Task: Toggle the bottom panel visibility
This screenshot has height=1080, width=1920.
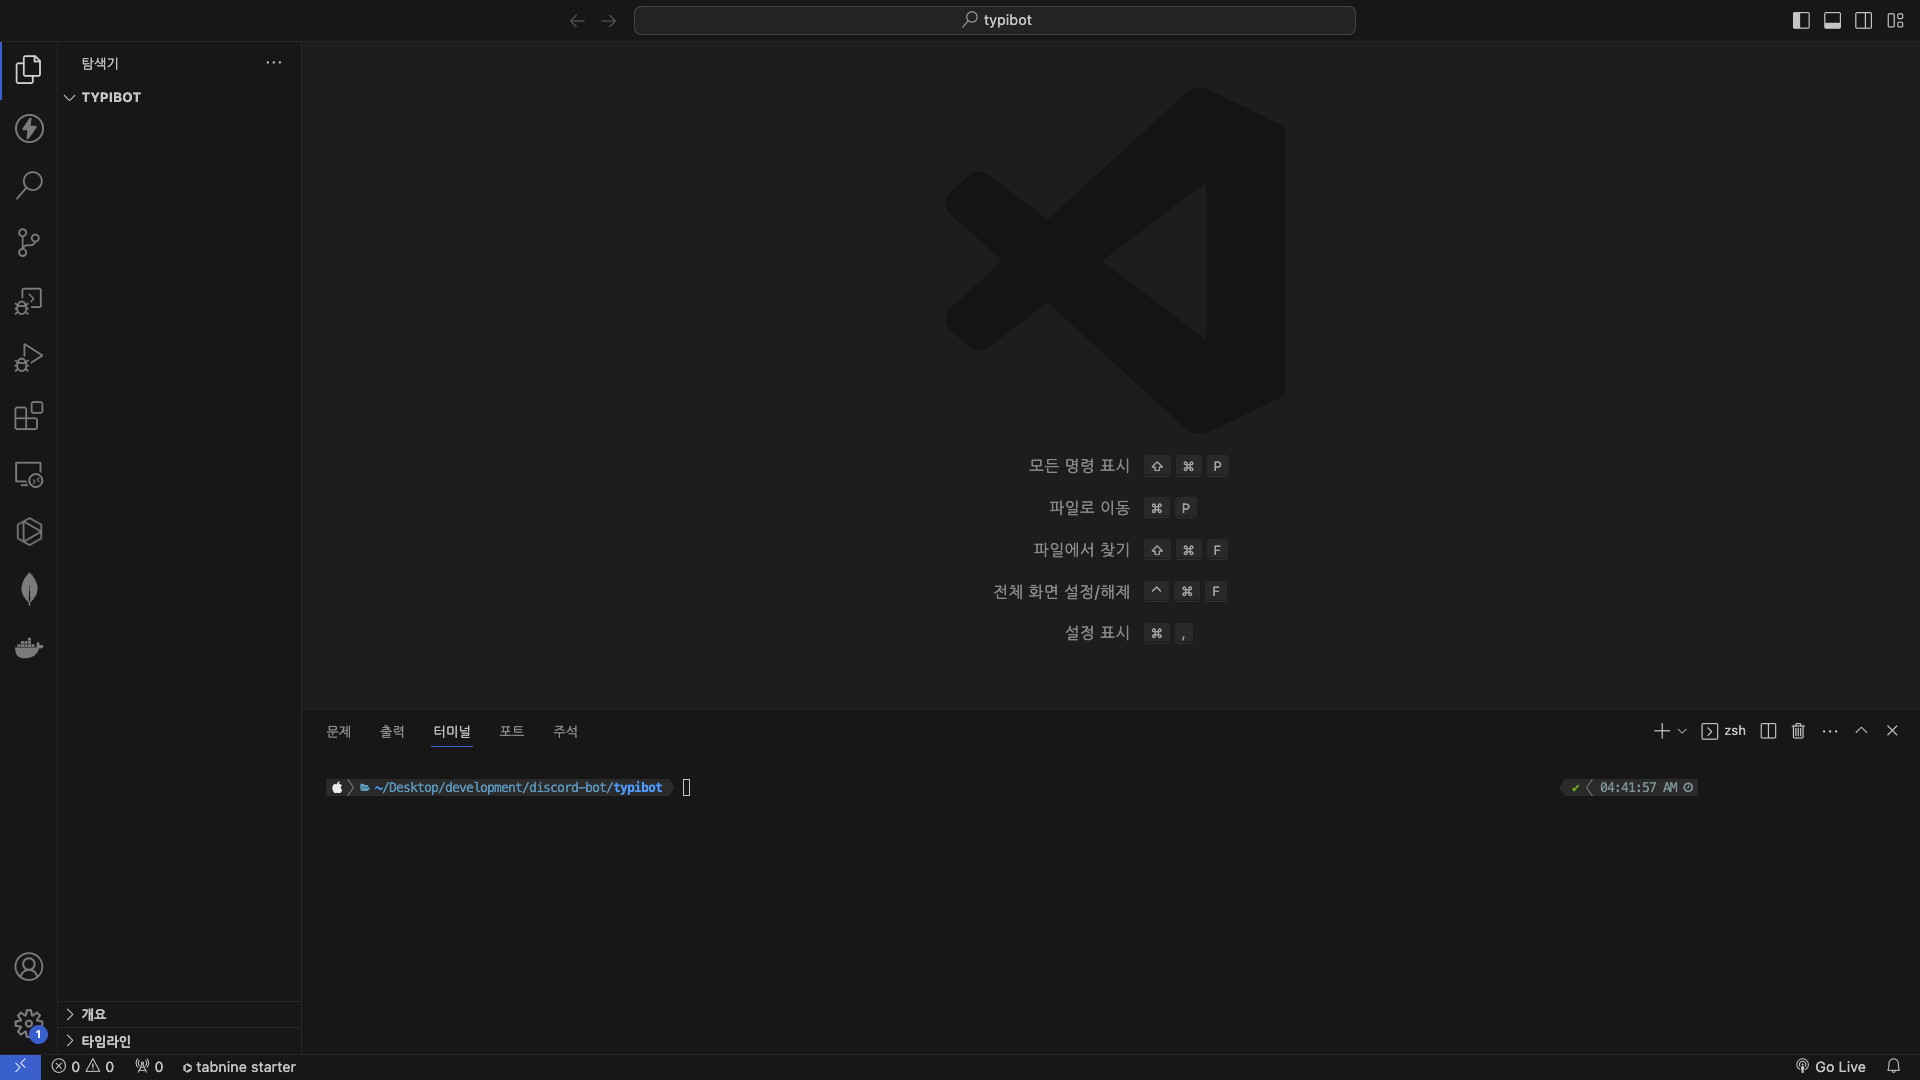Action: (1832, 20)
